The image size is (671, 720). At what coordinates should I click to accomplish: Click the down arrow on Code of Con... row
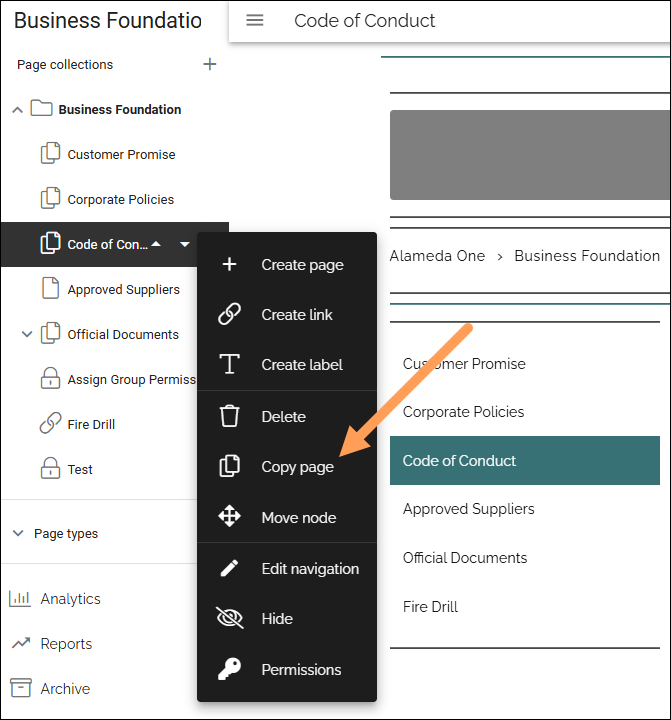click(x=185, y=244)
